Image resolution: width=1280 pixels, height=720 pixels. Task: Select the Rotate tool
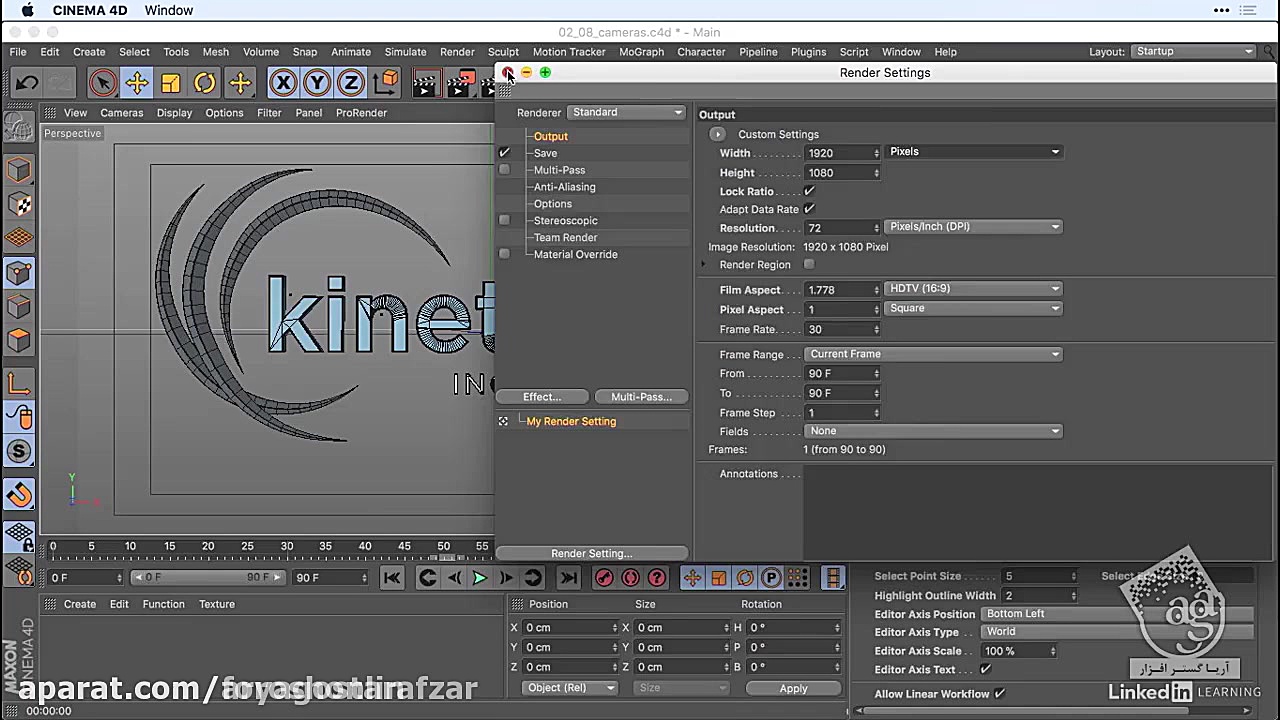(x=204, y=82)
